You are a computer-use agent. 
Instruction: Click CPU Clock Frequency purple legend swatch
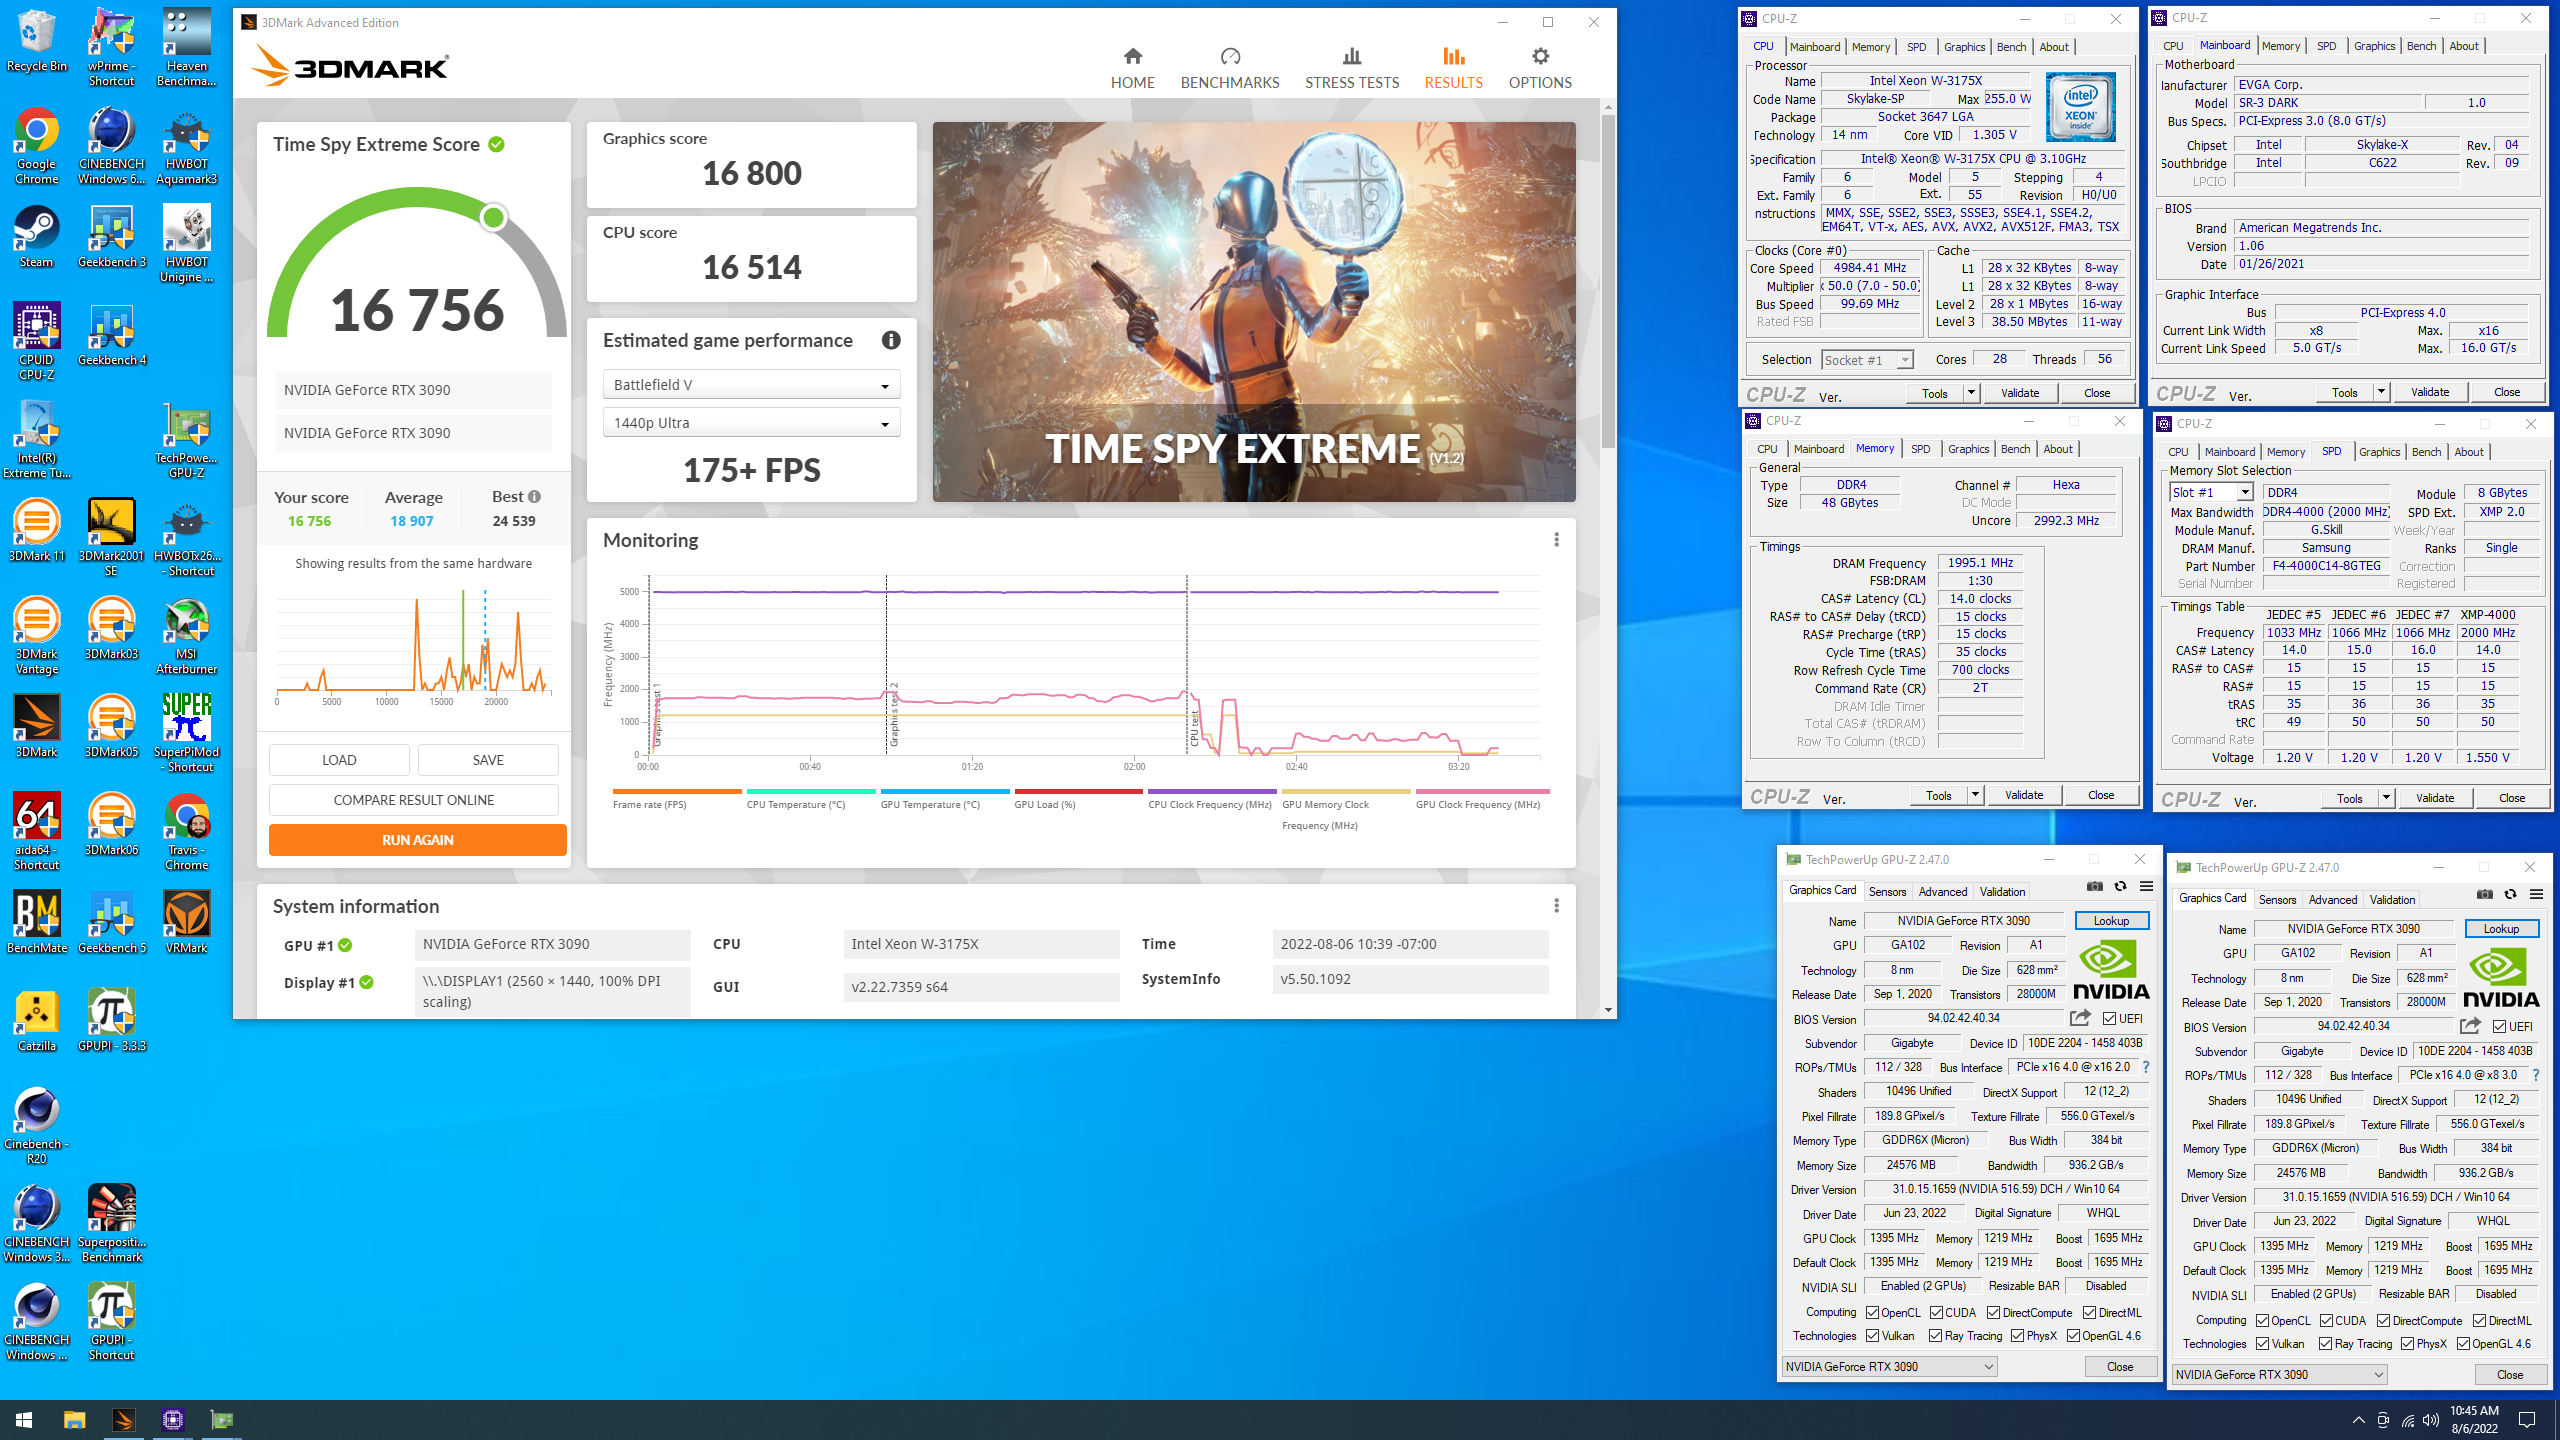(1213, 791)
